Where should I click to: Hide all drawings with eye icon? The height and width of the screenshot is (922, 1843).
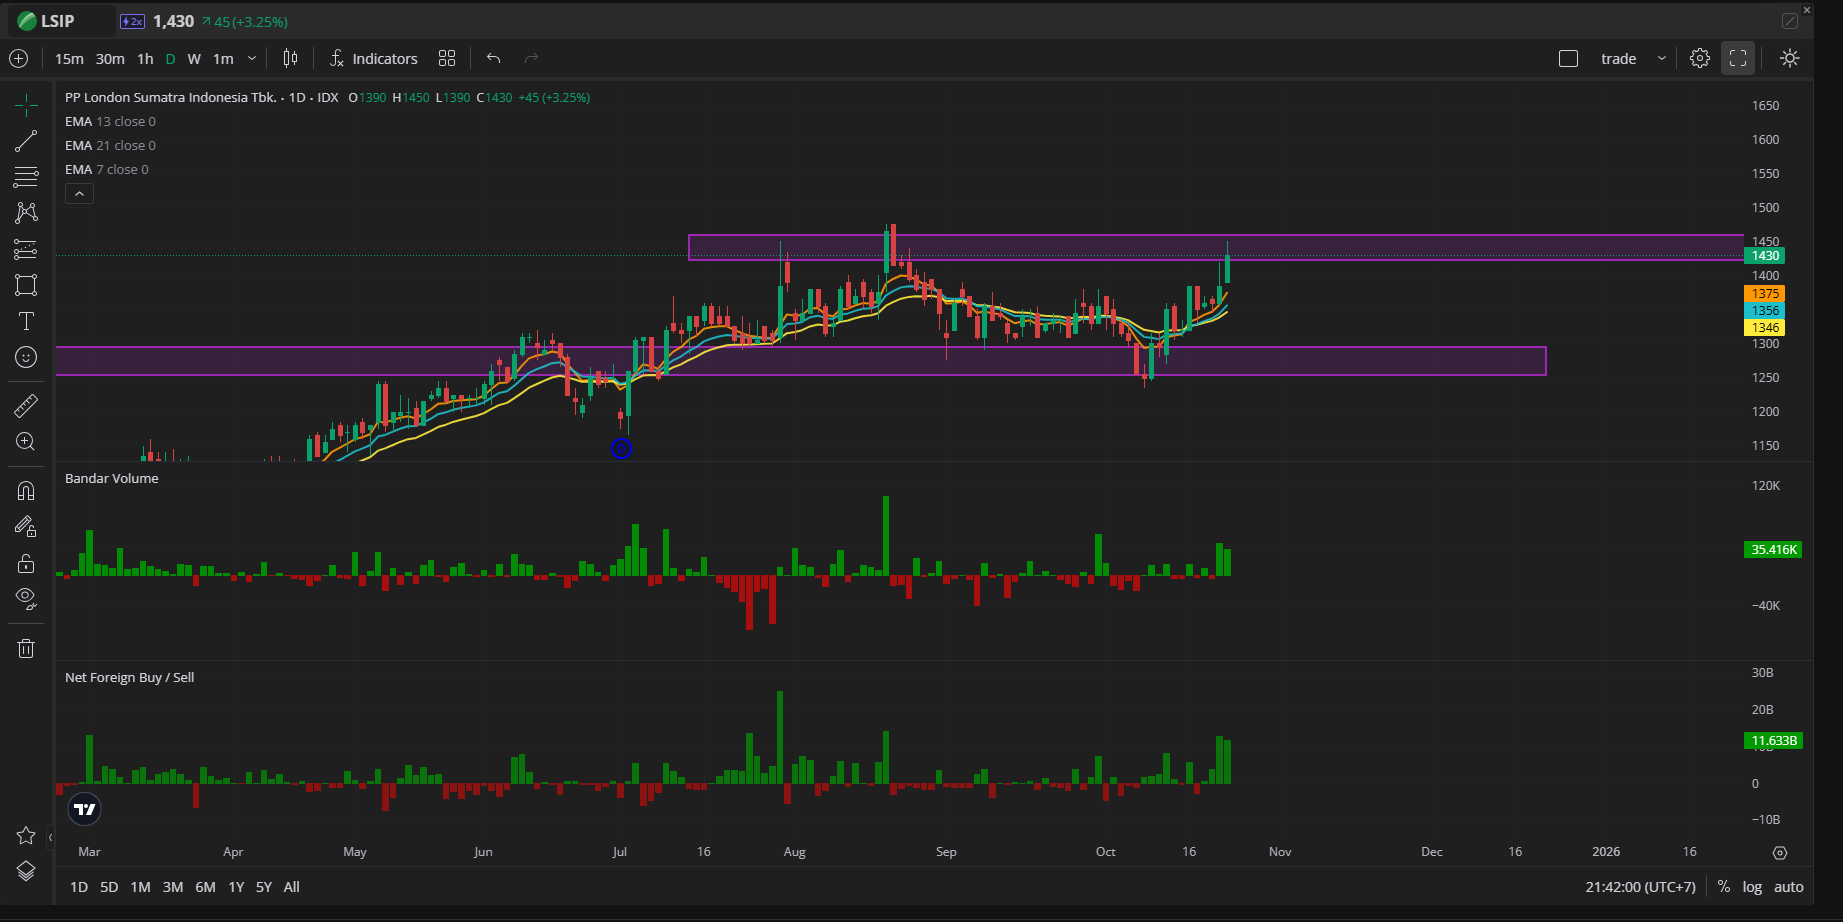[26, 599]
